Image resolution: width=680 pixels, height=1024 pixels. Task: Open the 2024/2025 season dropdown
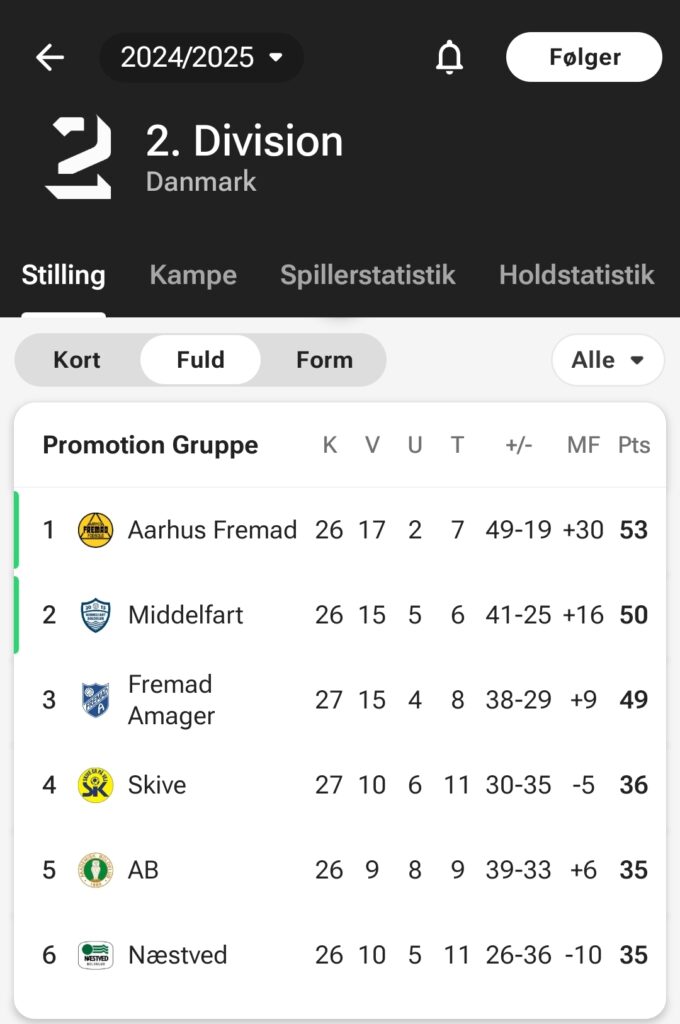pyautogui.click(x=201, y=57)
